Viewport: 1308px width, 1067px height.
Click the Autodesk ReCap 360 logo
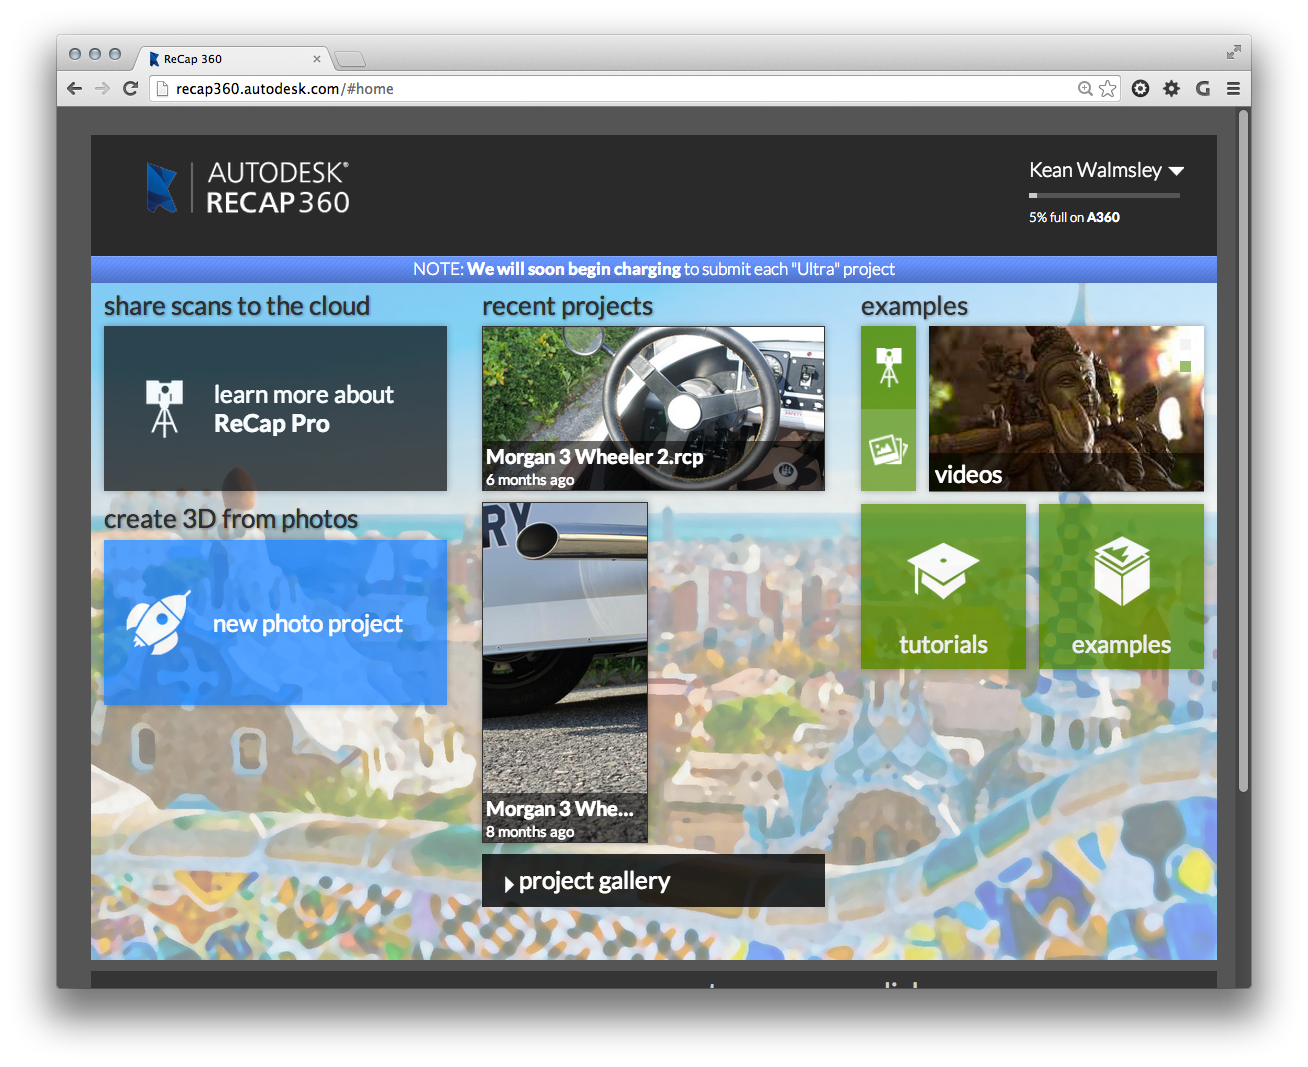pos(248,188)
